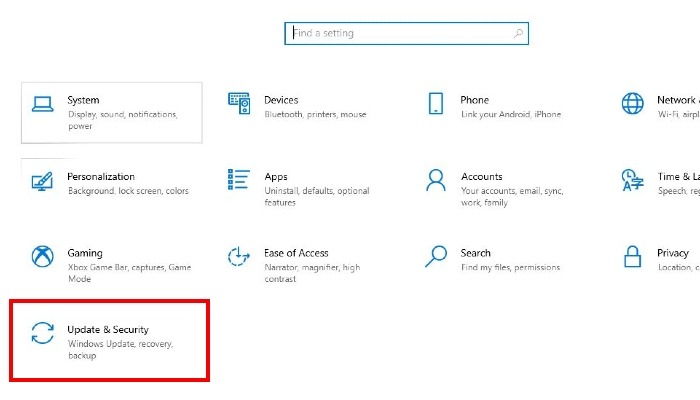Click 'Link your Android, iPhone' description

(x=511, y=115)
